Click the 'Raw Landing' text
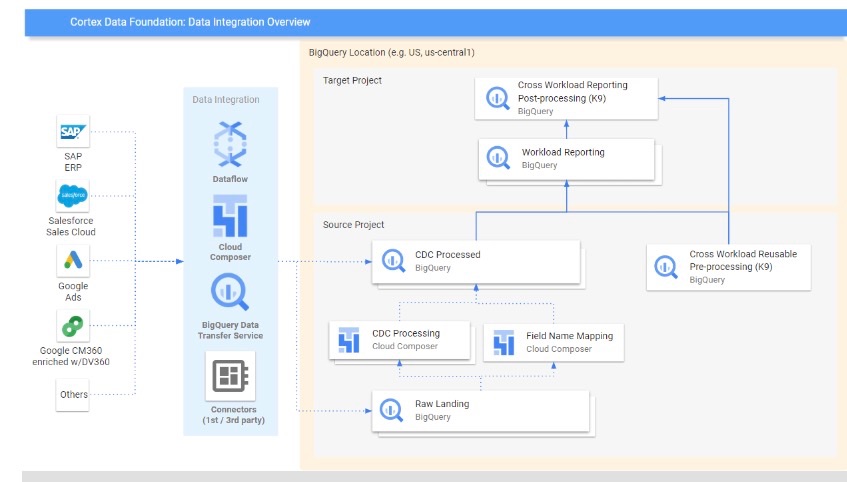Viewport: 847px width, 482px height. coord(442,404)
